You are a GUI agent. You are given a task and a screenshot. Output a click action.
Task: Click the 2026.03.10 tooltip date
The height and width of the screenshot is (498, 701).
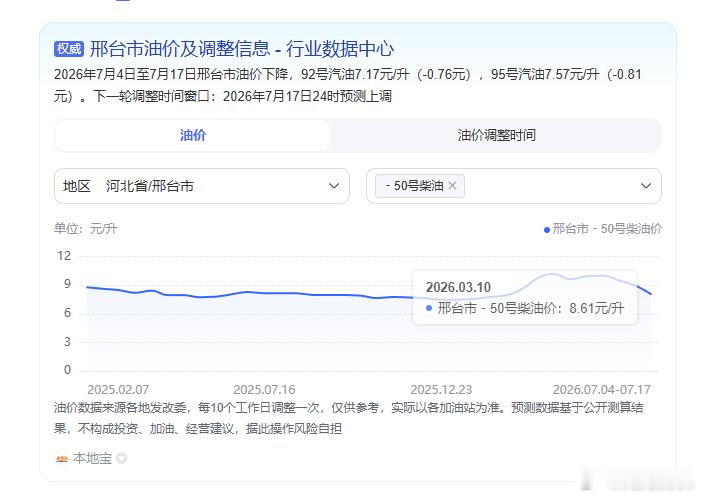point(458,287)
